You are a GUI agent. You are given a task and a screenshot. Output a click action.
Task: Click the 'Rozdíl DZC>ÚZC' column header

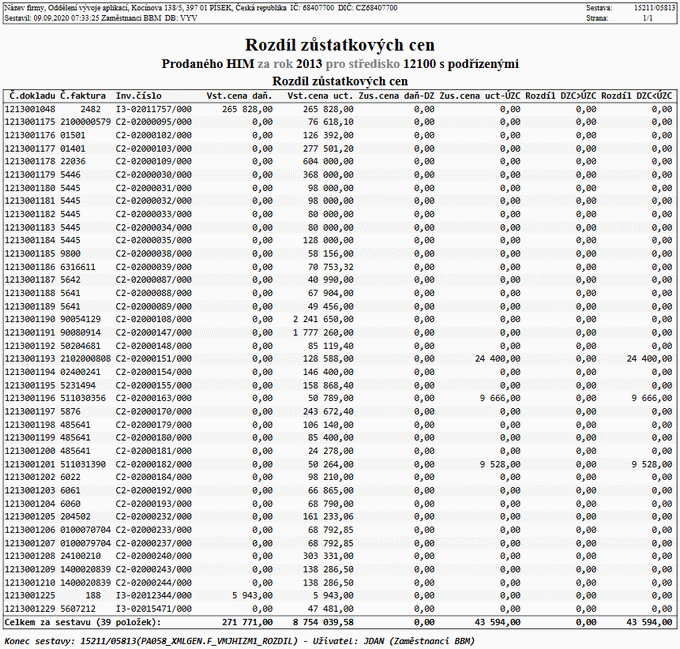pos(561,96)
